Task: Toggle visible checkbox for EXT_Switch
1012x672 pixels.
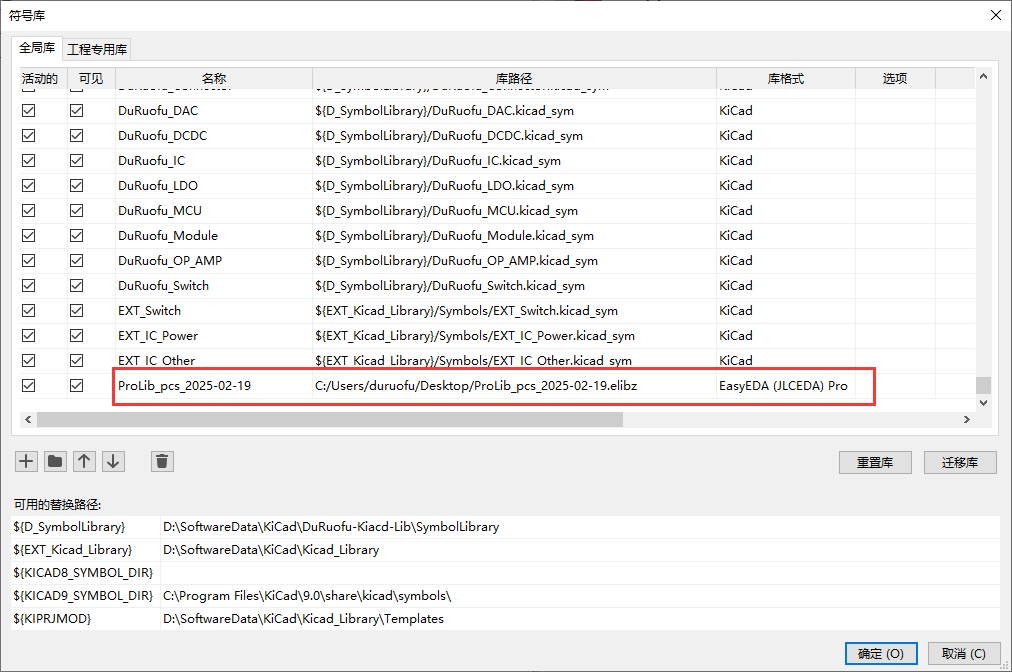Action: tap(76, 311)
